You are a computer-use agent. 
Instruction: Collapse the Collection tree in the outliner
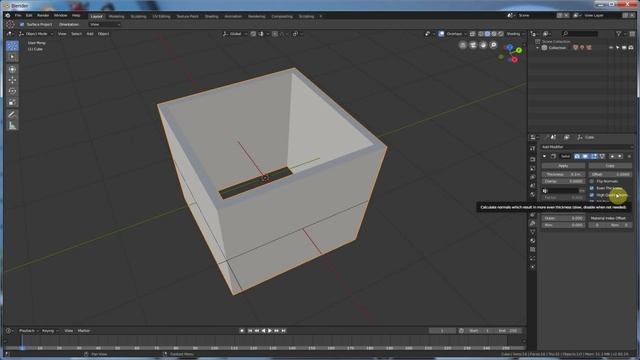point(538,48)
